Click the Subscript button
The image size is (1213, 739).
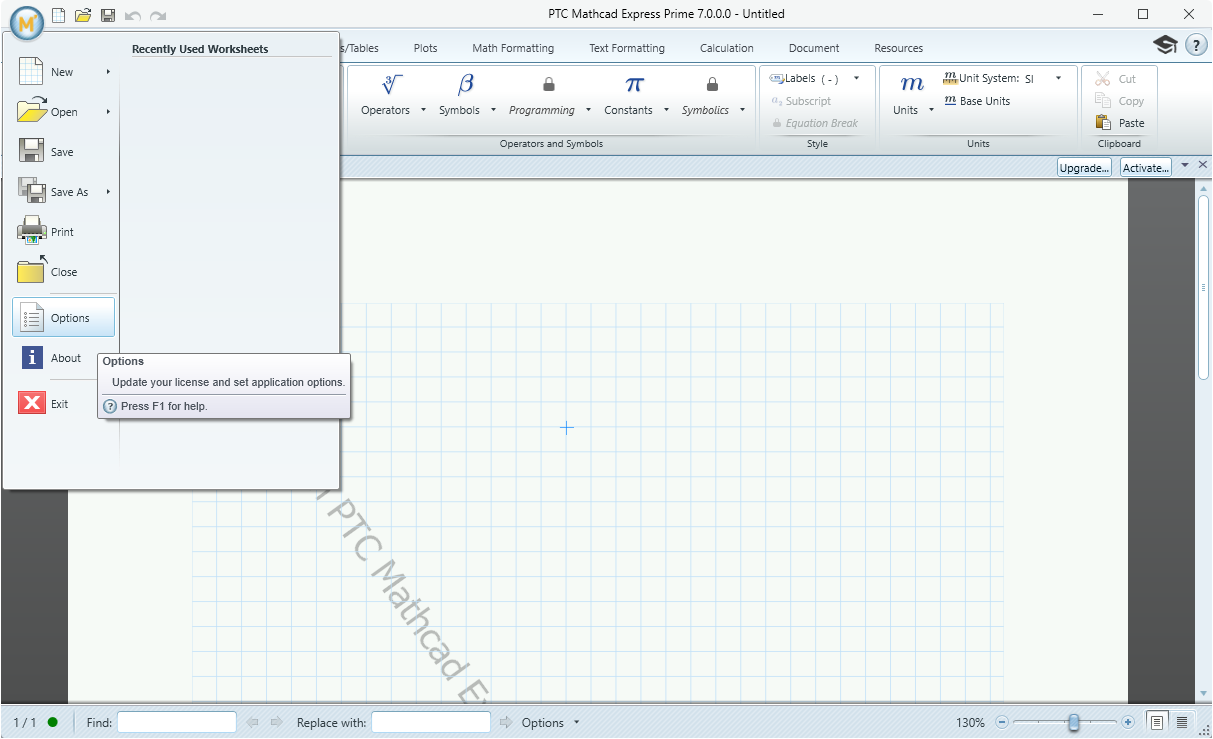(x=802, y=101)
